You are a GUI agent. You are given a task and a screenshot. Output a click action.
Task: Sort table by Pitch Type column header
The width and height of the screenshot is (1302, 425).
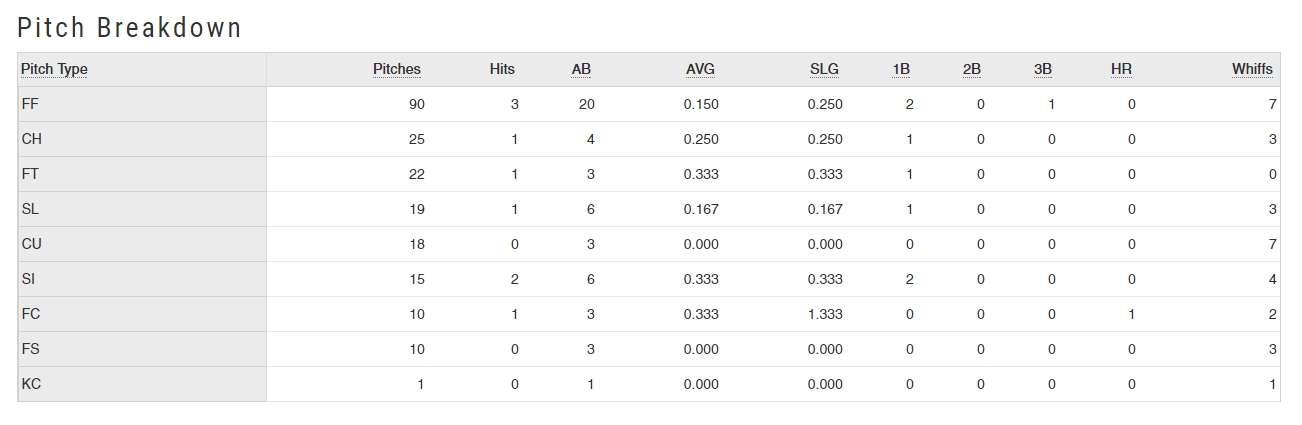coord(54,69)
